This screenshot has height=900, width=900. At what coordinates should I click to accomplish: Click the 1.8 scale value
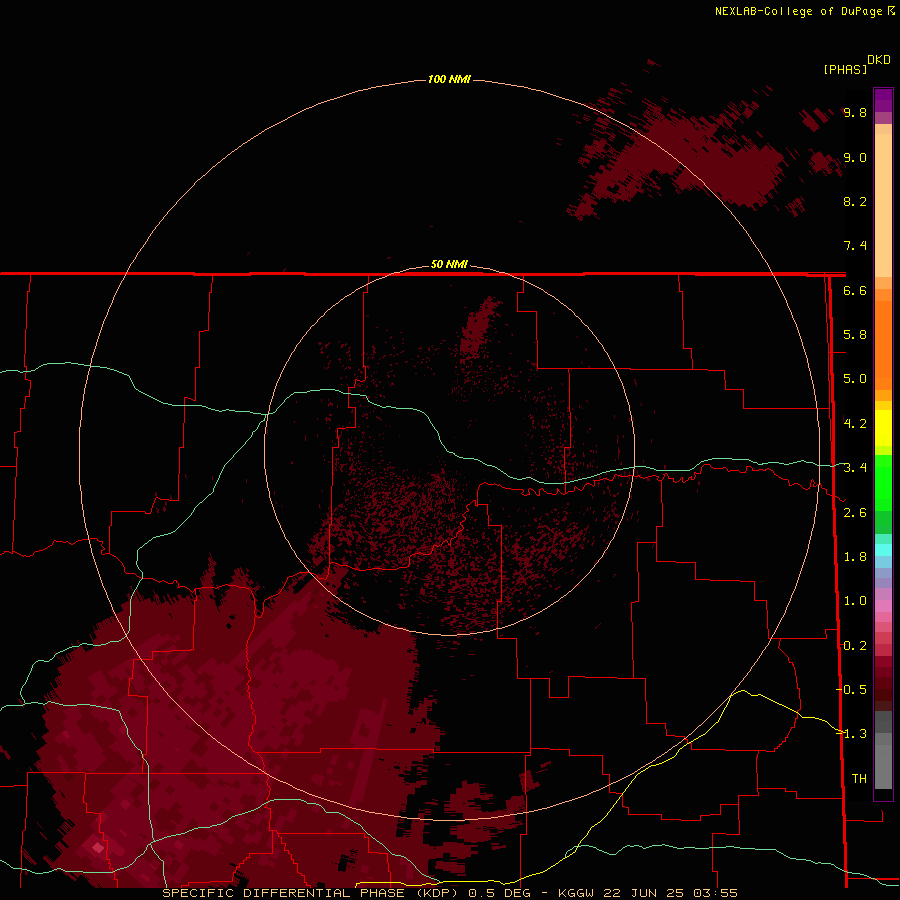click(855, 557)
